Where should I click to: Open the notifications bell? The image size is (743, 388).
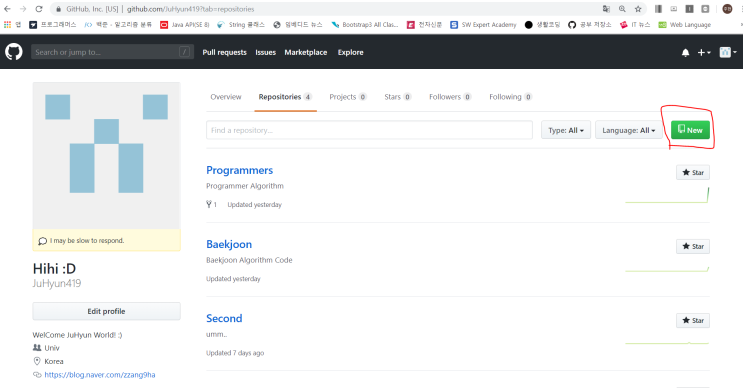(x=685, y=53)
